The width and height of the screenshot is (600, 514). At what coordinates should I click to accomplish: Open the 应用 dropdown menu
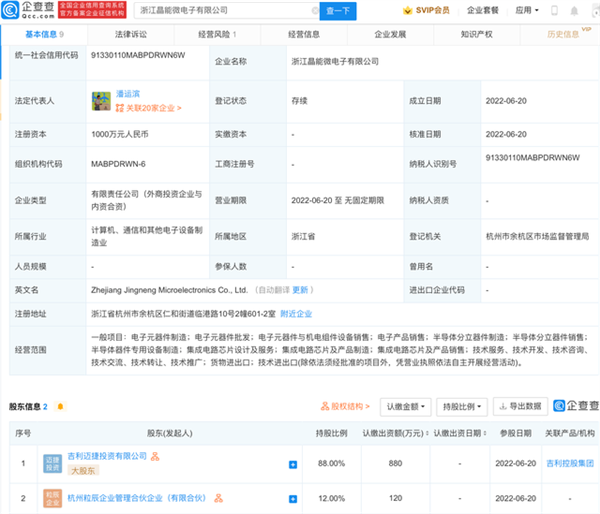pyautogui.click(x=527, y=10)
